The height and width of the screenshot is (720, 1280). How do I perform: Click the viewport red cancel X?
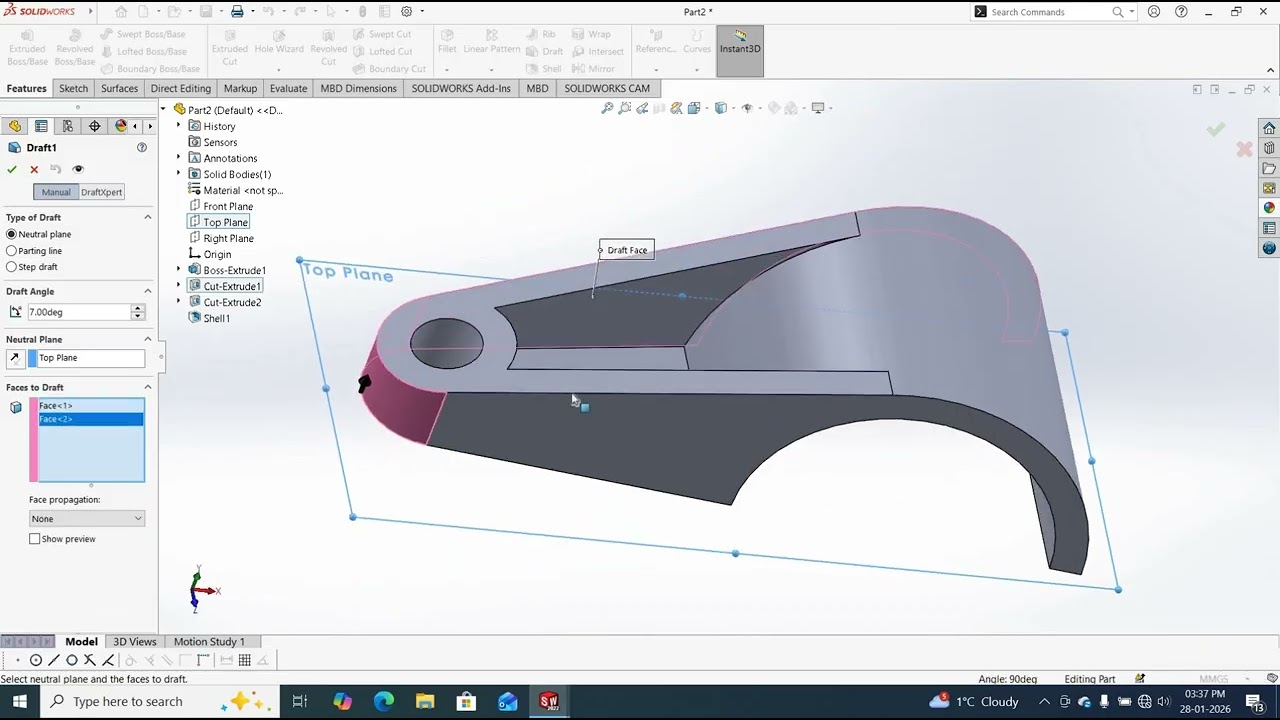[1244, 149]
